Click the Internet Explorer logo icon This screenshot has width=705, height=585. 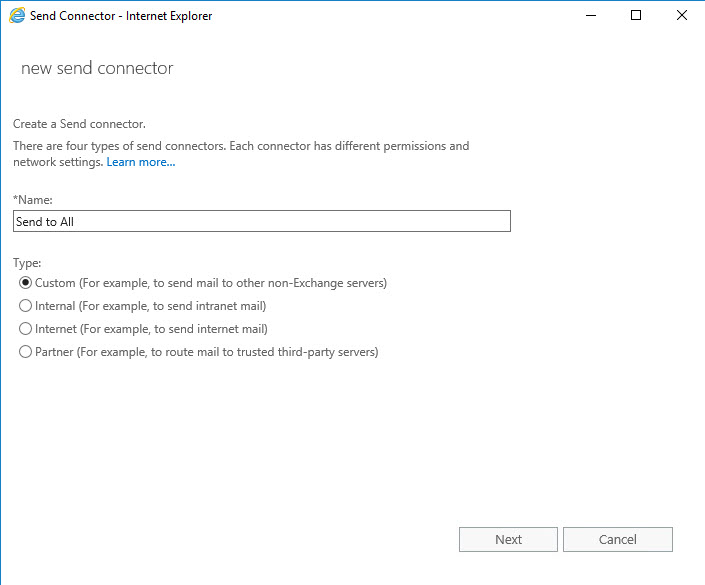pos(17,16)
